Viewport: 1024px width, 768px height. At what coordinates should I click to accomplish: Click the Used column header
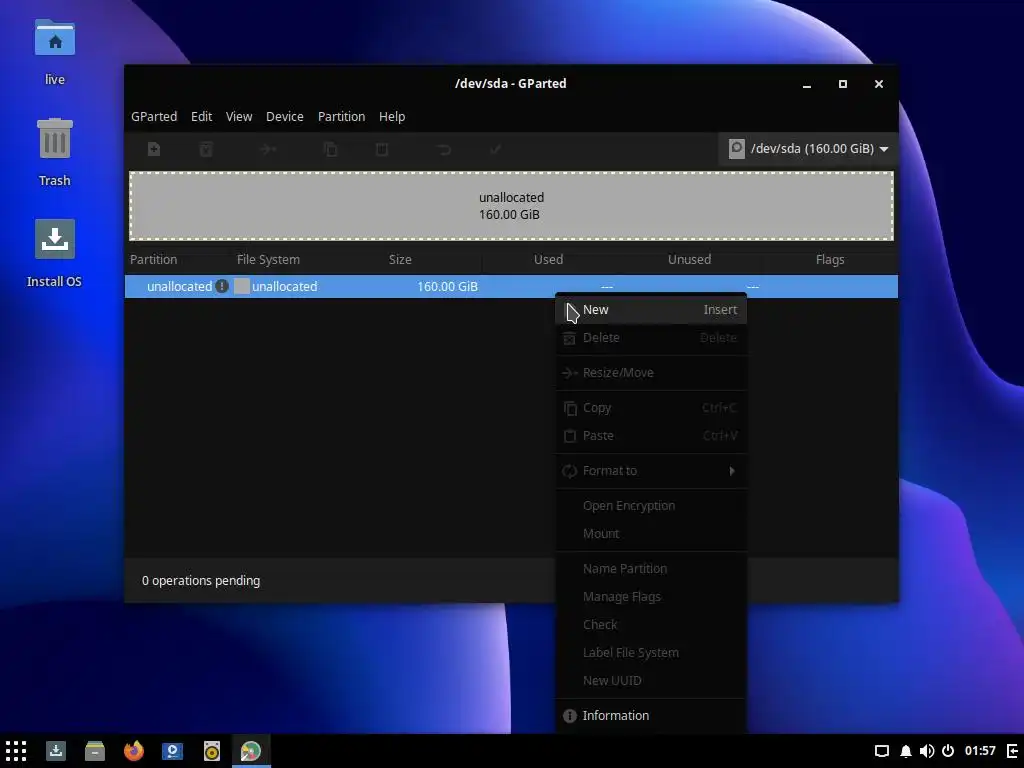pyautogui.click(x=549, y=259)
